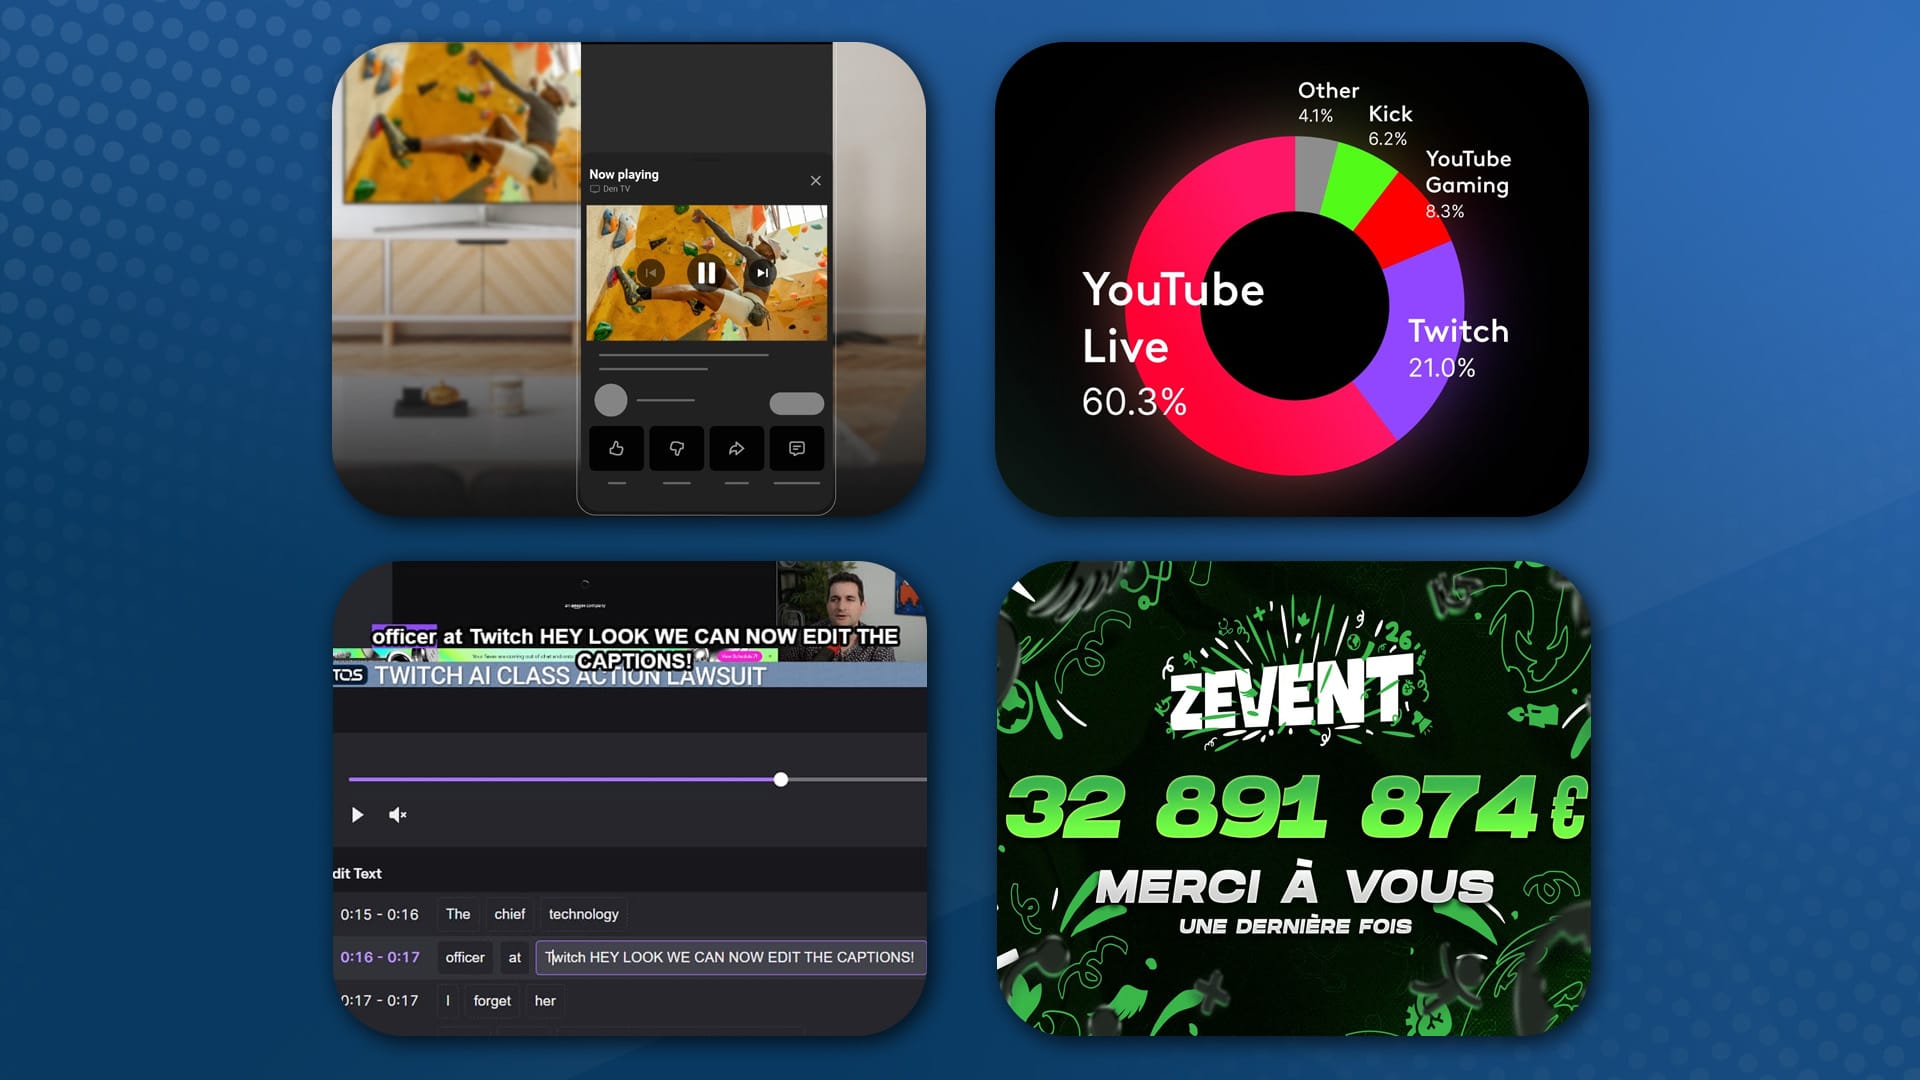Screen dimensions: 1920x1080
Task: Edit the word 'technology' in captions
Action: coord(584,914)
